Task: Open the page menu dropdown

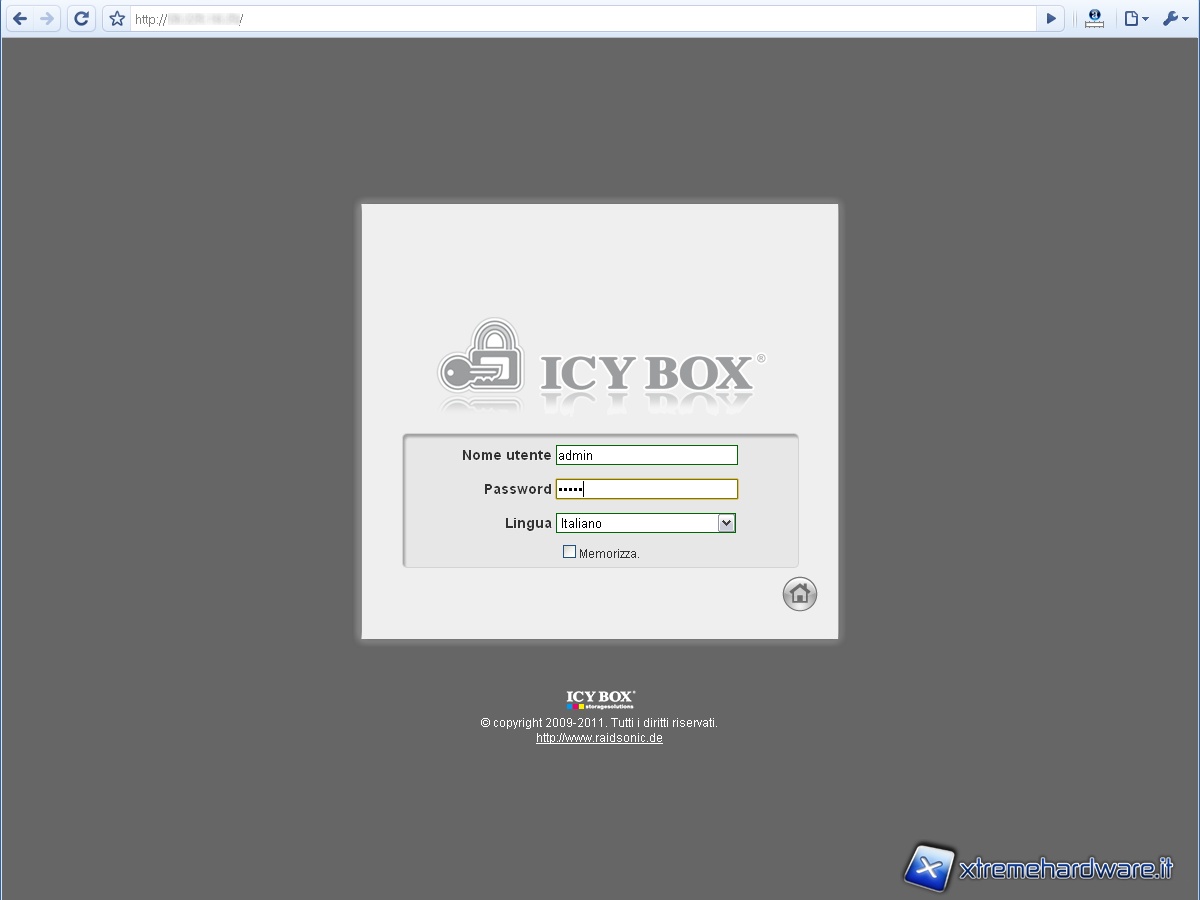Action: tap(1135, 18)
